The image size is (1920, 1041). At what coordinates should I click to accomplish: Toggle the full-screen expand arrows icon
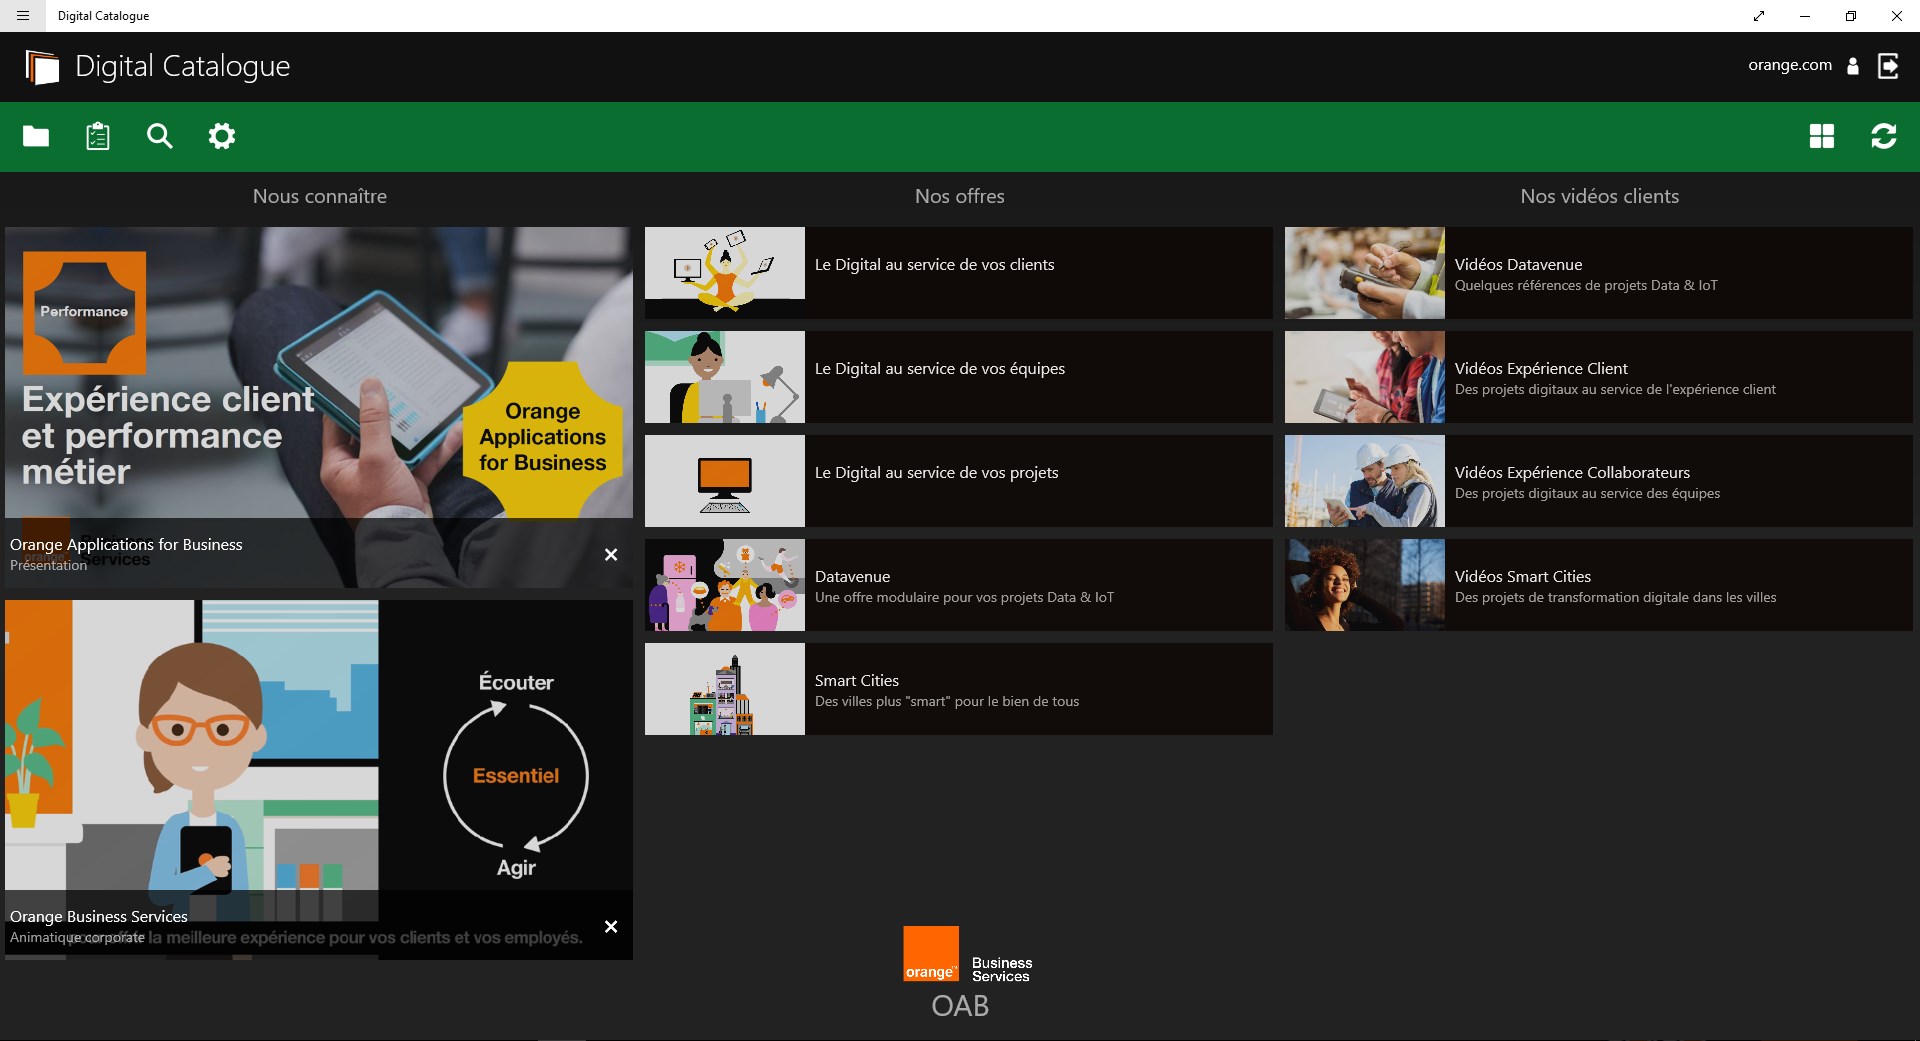[x=1759, y=16]
